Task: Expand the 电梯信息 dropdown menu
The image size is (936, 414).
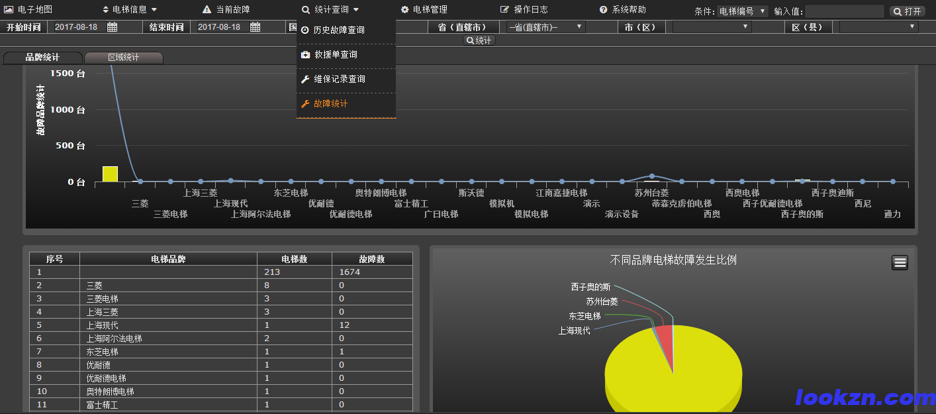Action: tap(130, 9)
